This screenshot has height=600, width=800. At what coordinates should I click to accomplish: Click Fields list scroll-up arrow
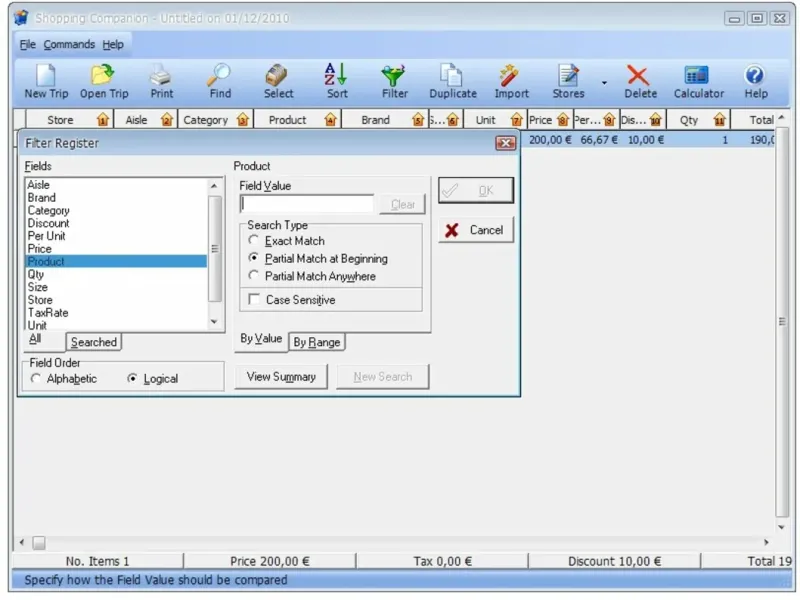click(x=214, y=186)
